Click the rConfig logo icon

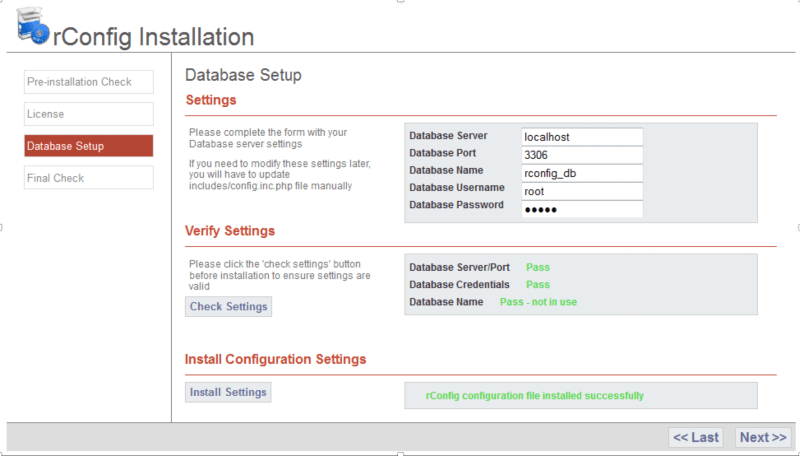tap(33, 26)
